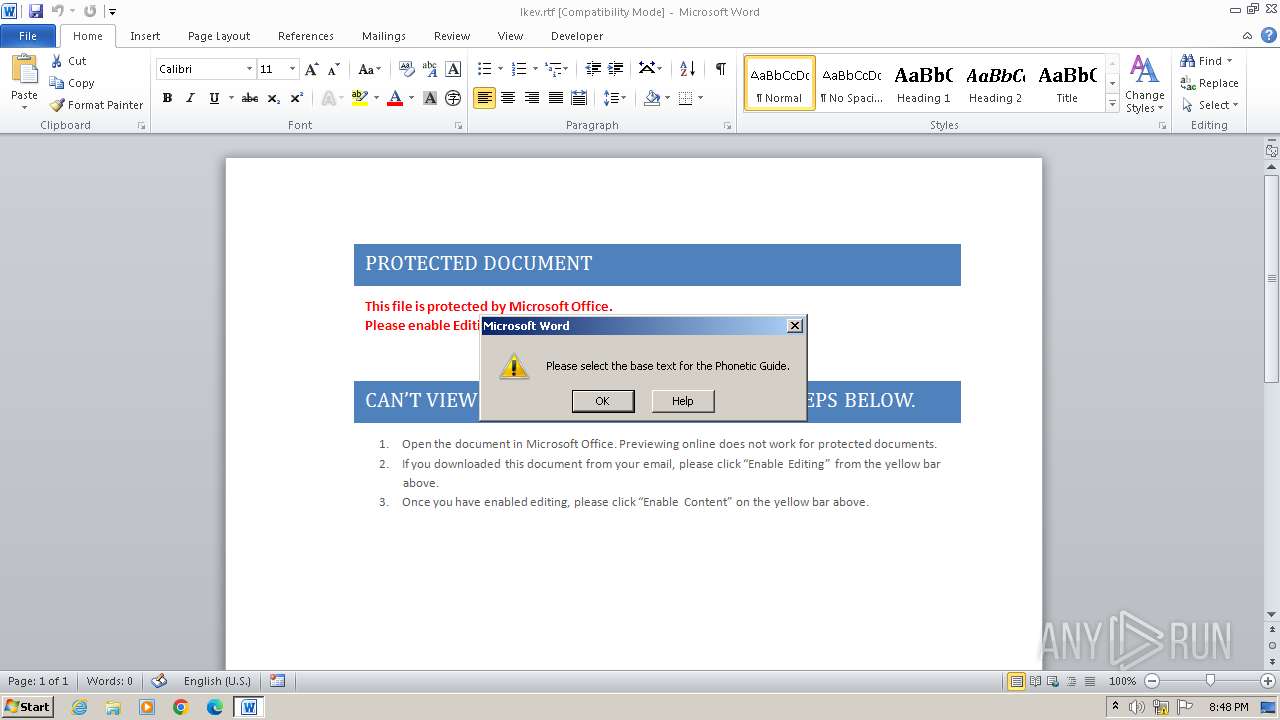This screenshot has width=1280, height=720.
Task: Click the Sort icon
Action: pyautogui.click(x=687, y=69)
